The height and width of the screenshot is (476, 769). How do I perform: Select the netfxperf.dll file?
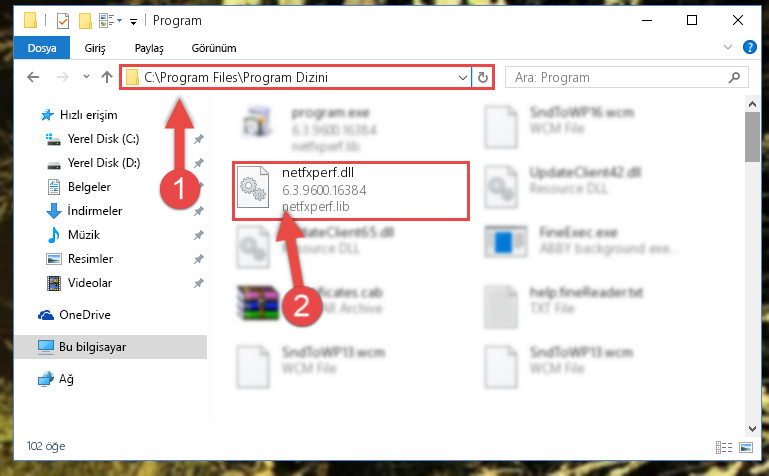pos(351,190)
